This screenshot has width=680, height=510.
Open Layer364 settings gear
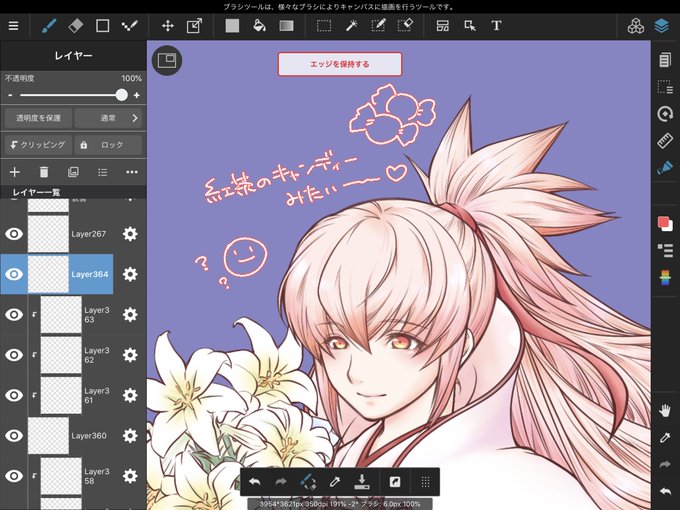click(130, 275)
